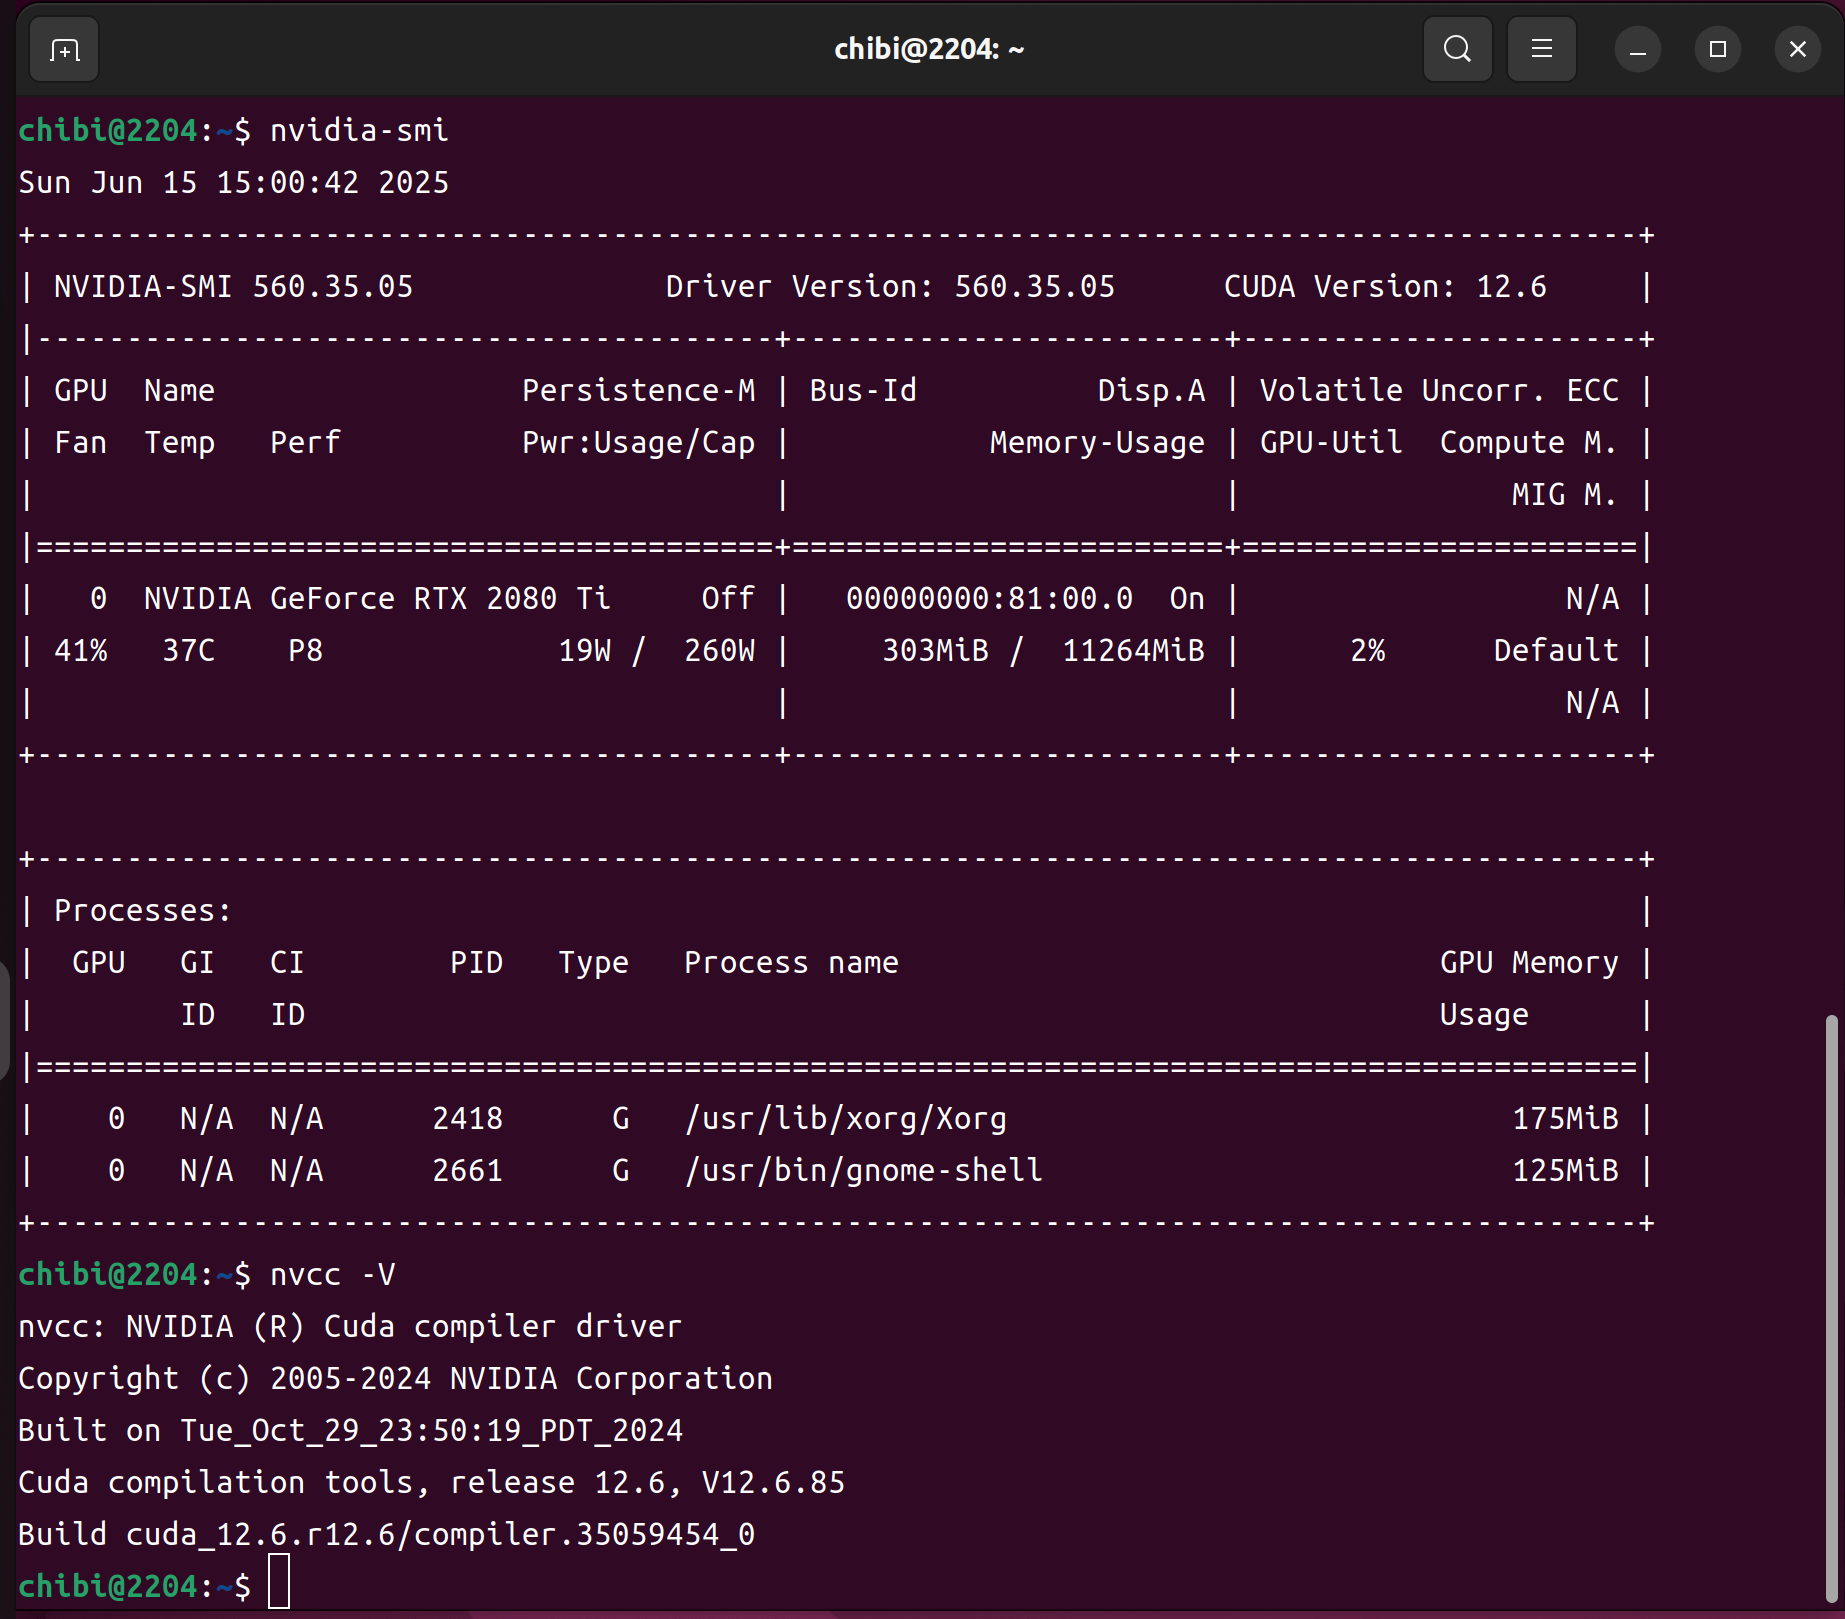
Task: Click the chibi@2204 window title
Action: [928, 49]
